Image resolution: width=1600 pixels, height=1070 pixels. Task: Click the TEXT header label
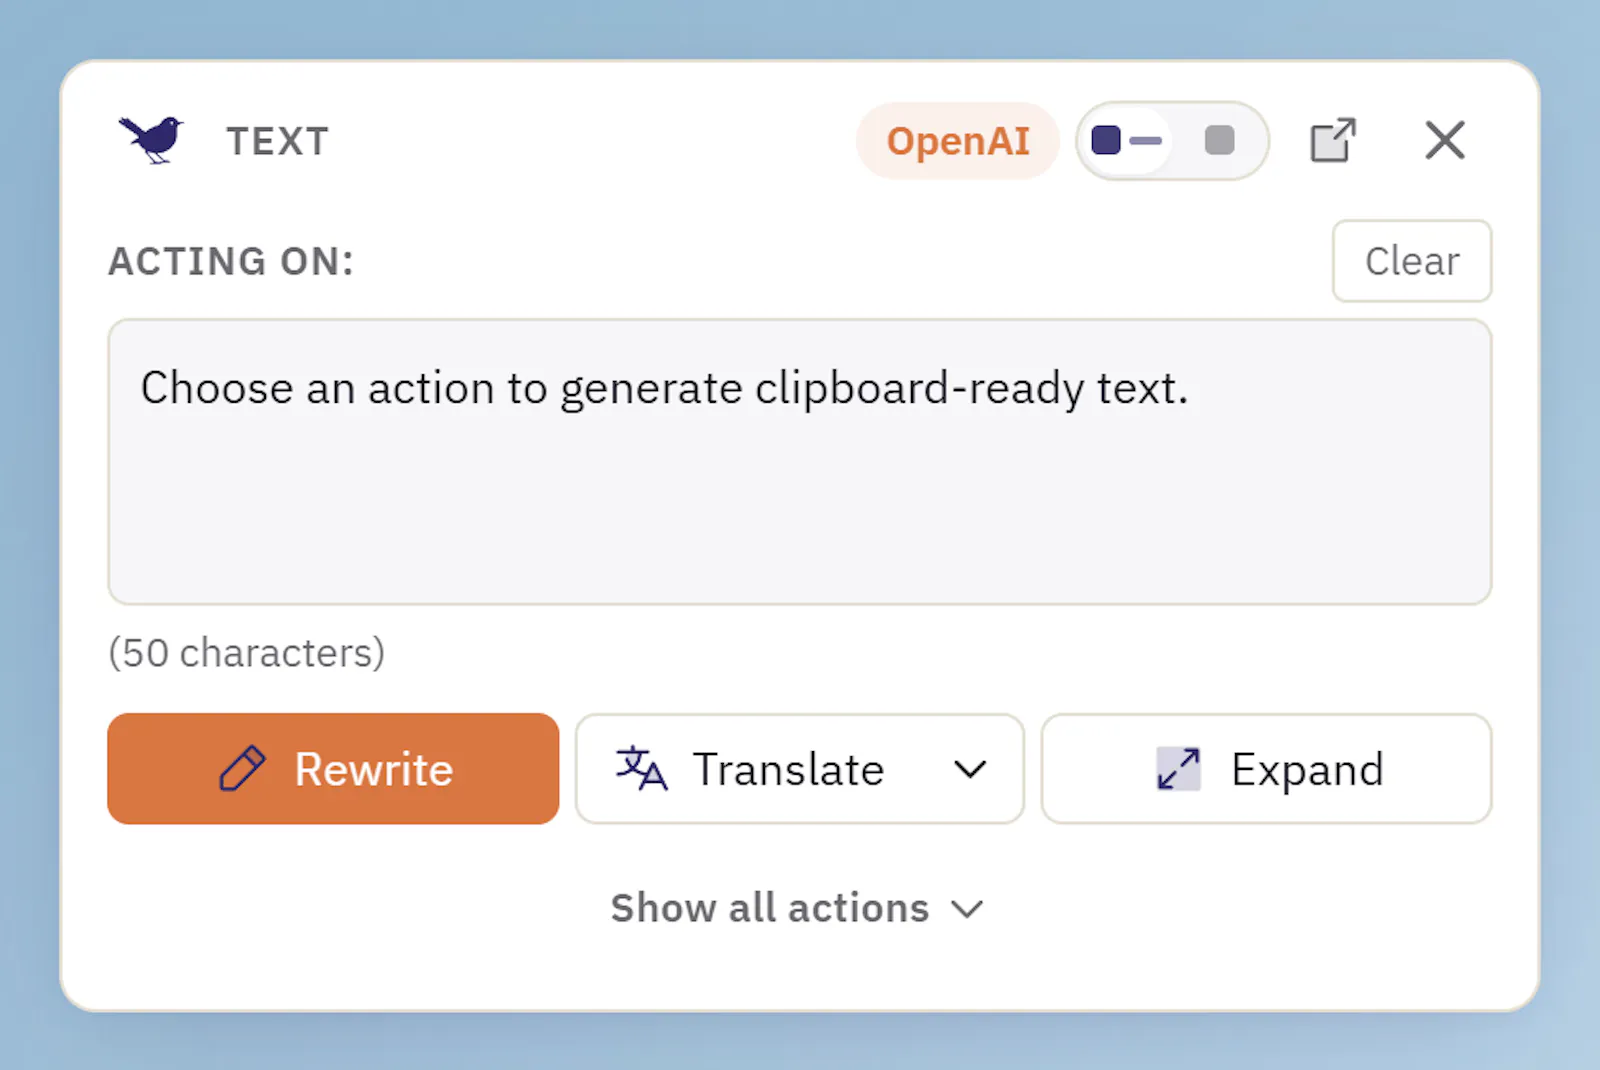pos(278,141)
